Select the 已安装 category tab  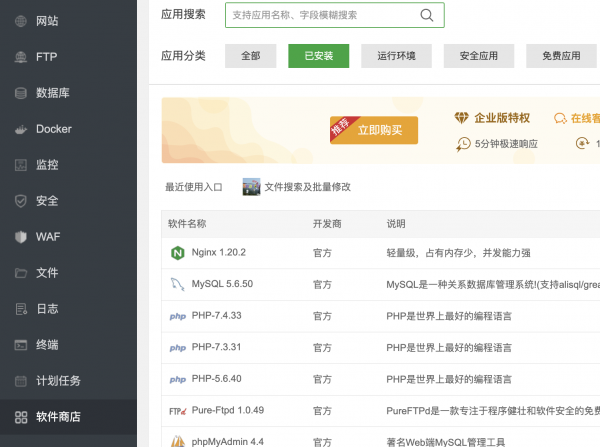coord(318,56)
